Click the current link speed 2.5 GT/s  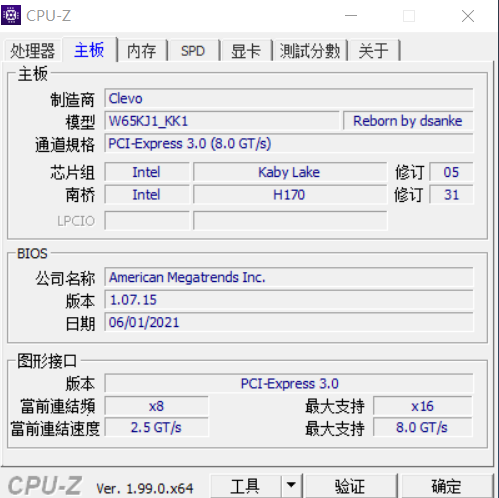156,427
